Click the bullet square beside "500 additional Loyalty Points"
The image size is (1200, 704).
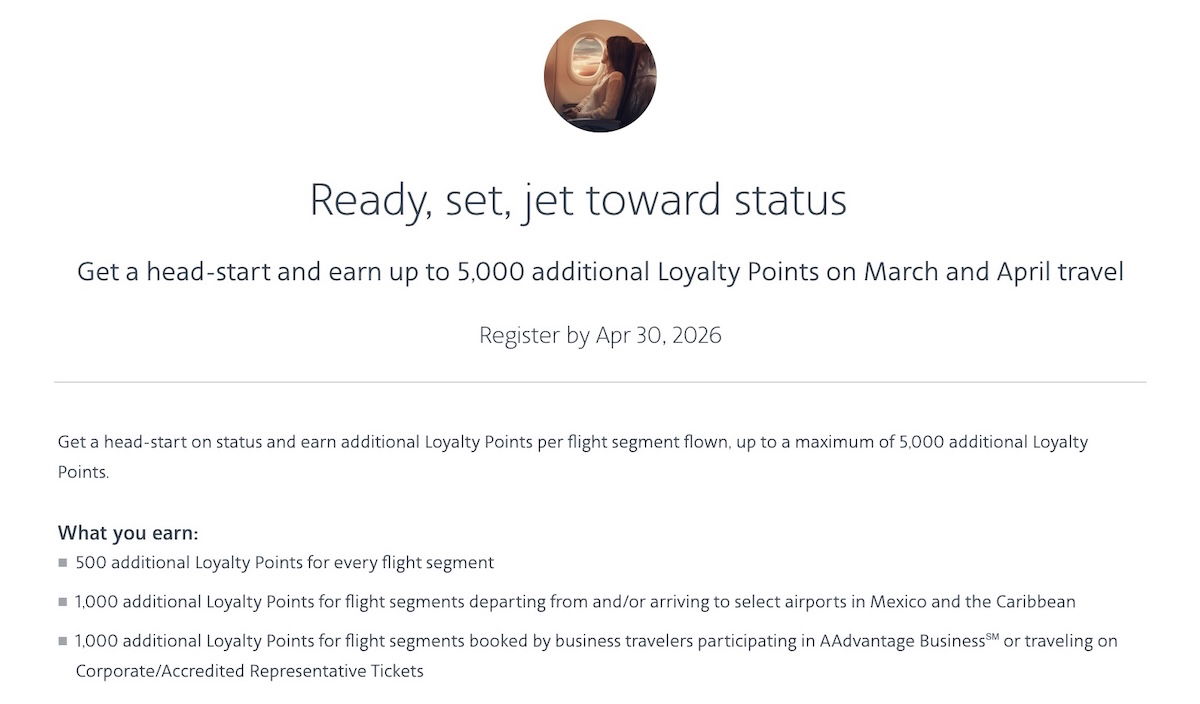pos(63,564)
